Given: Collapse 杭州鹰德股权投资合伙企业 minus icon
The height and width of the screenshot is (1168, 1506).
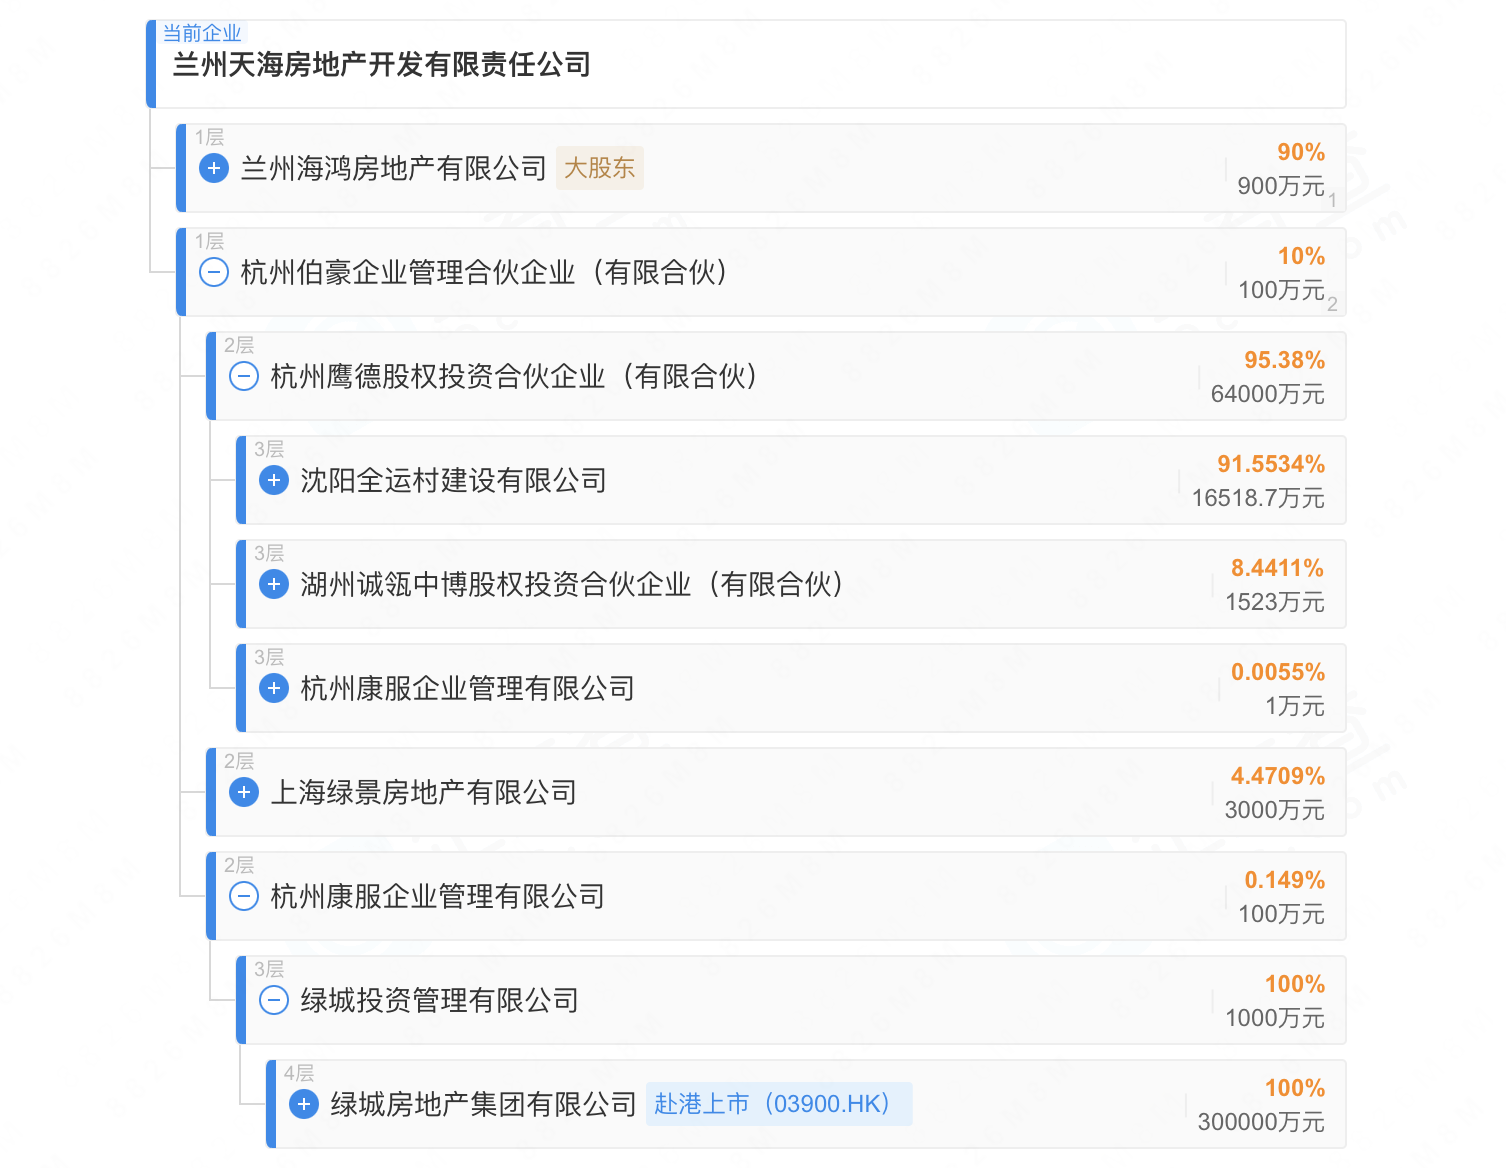Looking at the screenshot, I should (x=244, y=376).
